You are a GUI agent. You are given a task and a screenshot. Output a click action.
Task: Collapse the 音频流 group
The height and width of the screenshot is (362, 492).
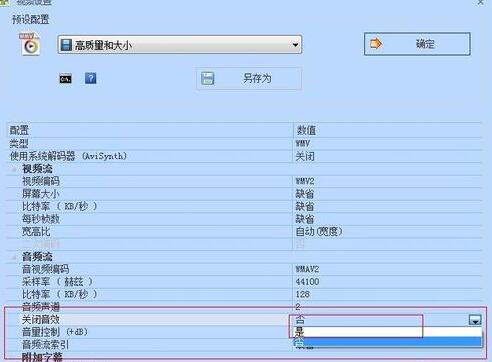[14, 257]
